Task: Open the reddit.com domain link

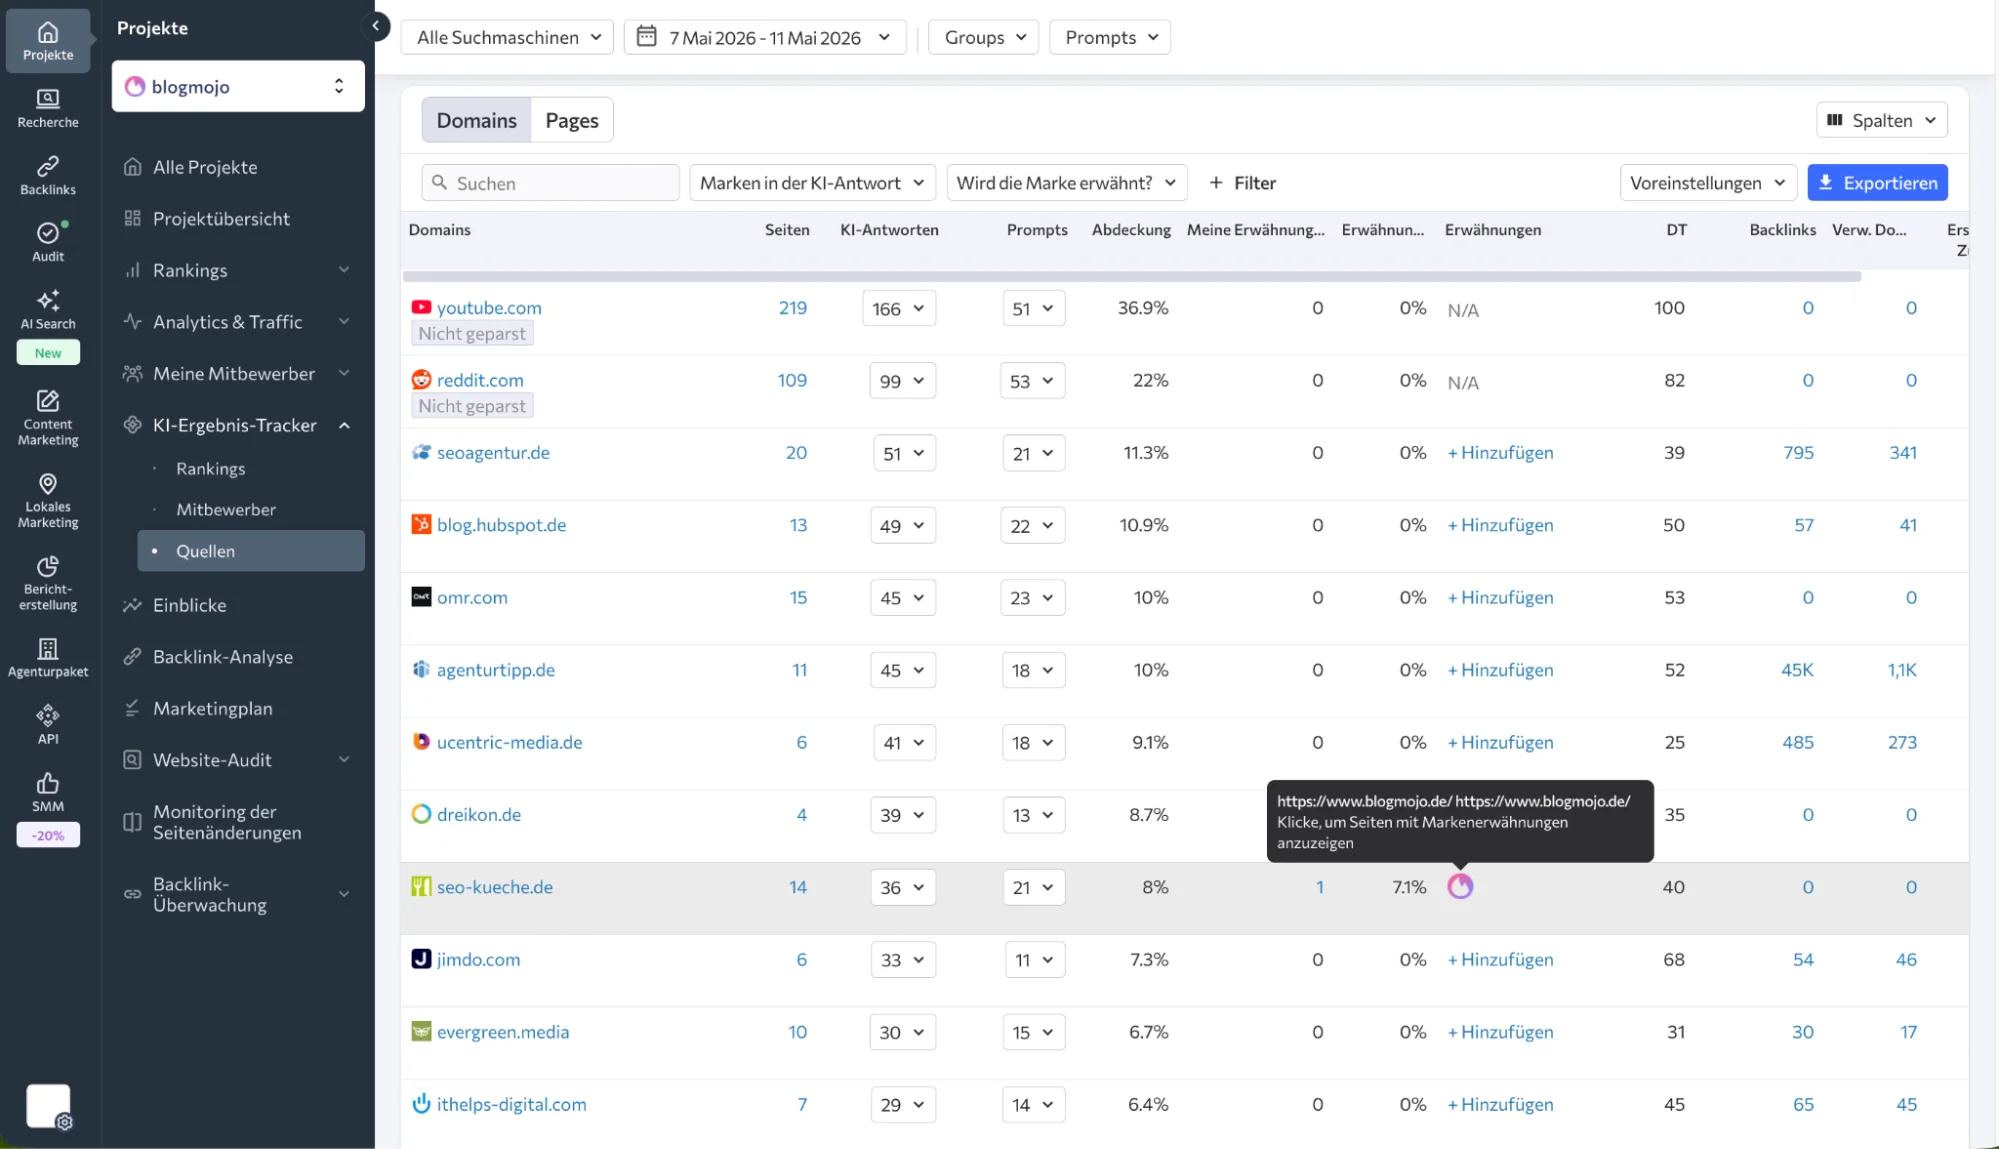Action: (x=480, y=380)
